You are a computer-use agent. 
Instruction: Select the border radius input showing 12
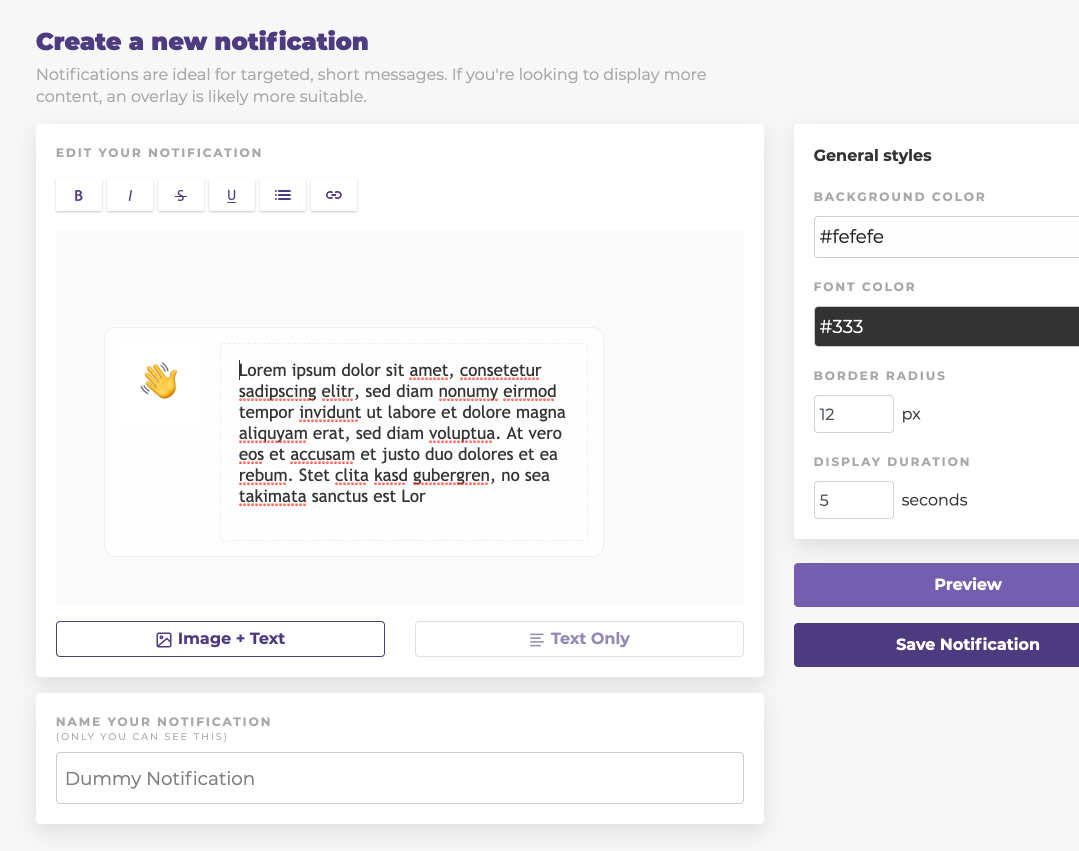[x=853, y=413]
